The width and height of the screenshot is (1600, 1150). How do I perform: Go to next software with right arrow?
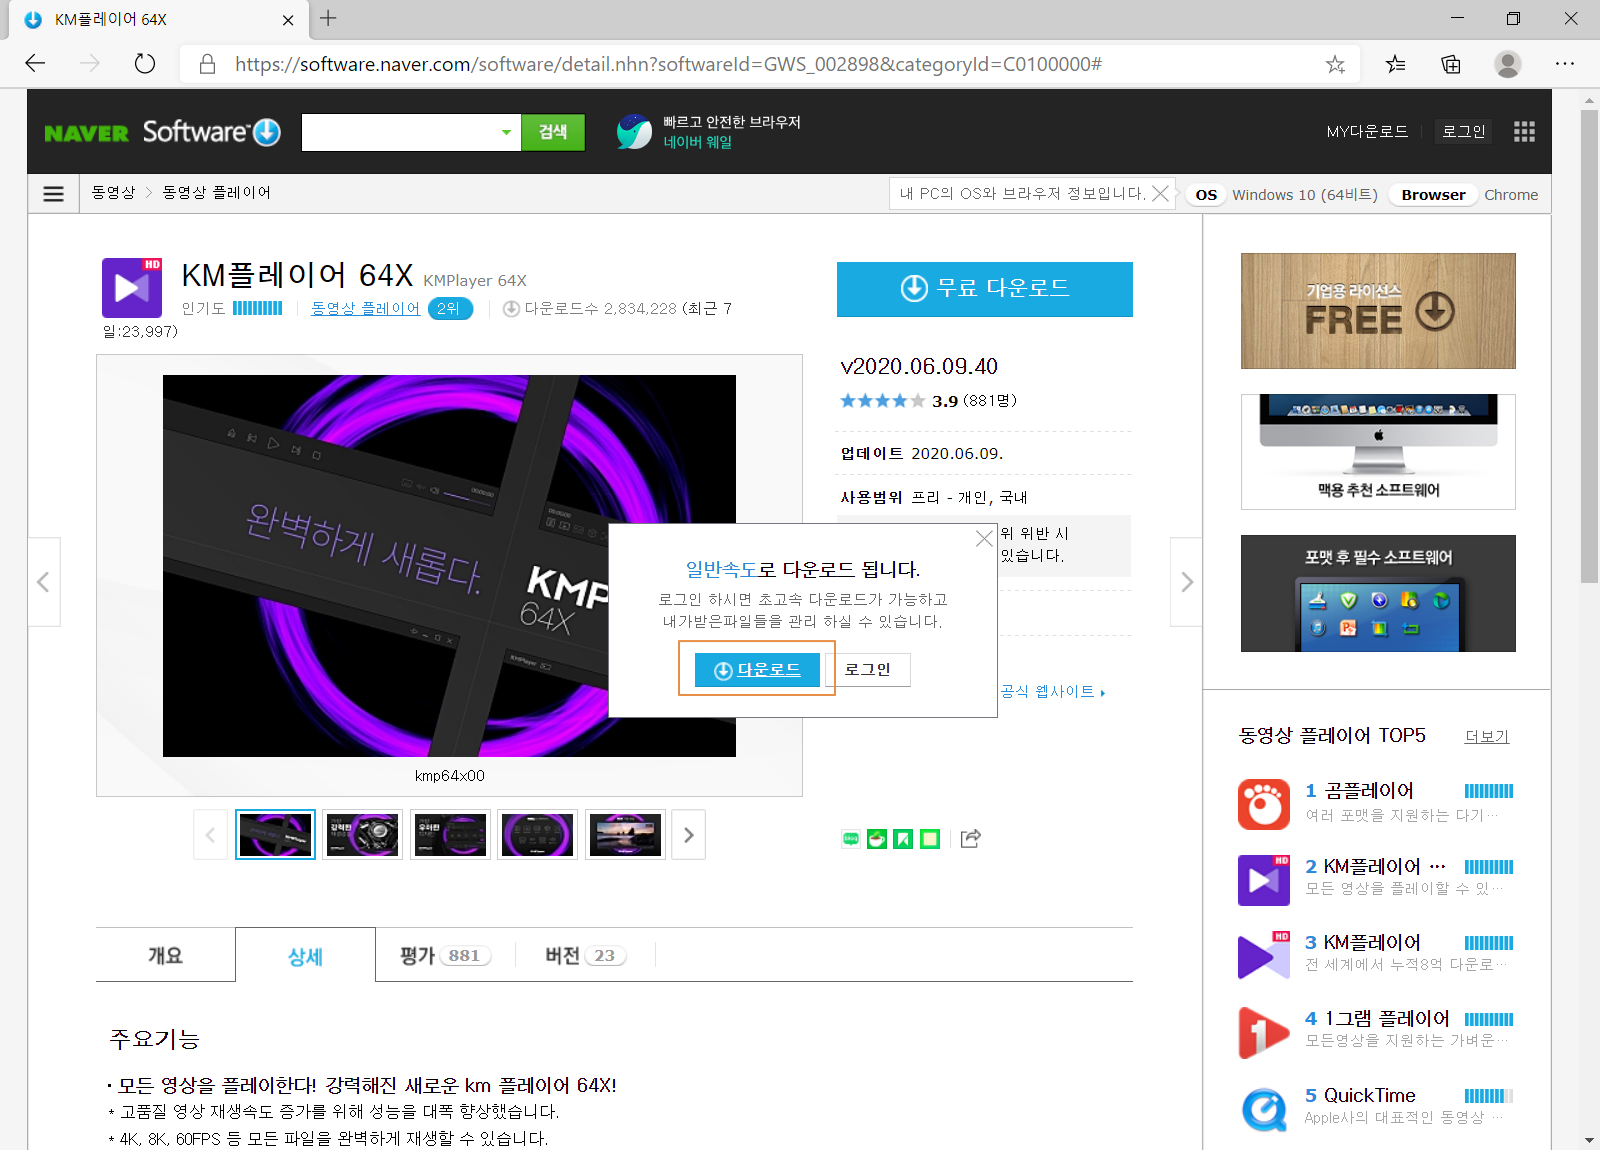1186,582
